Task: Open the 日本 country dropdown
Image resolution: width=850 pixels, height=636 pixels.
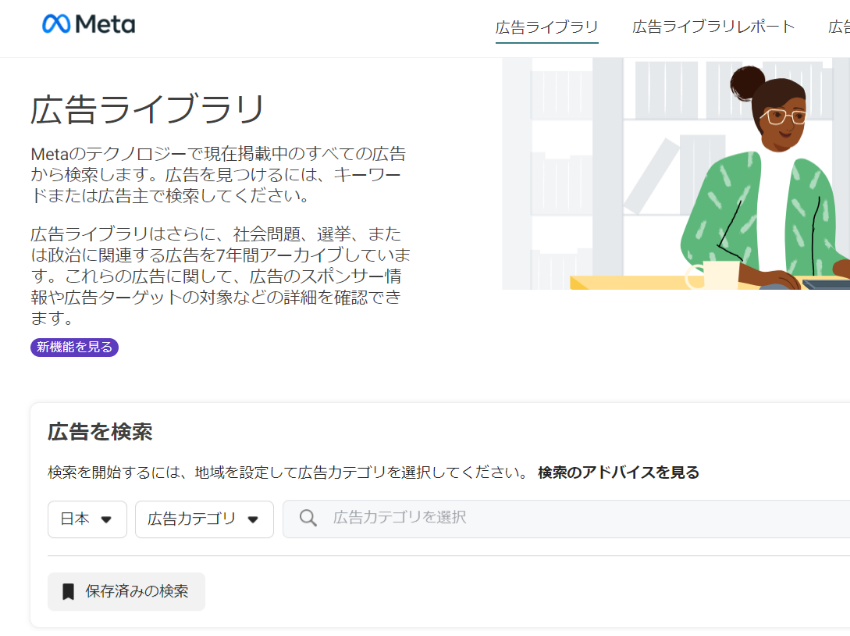Action: click(x=87, y=519)
